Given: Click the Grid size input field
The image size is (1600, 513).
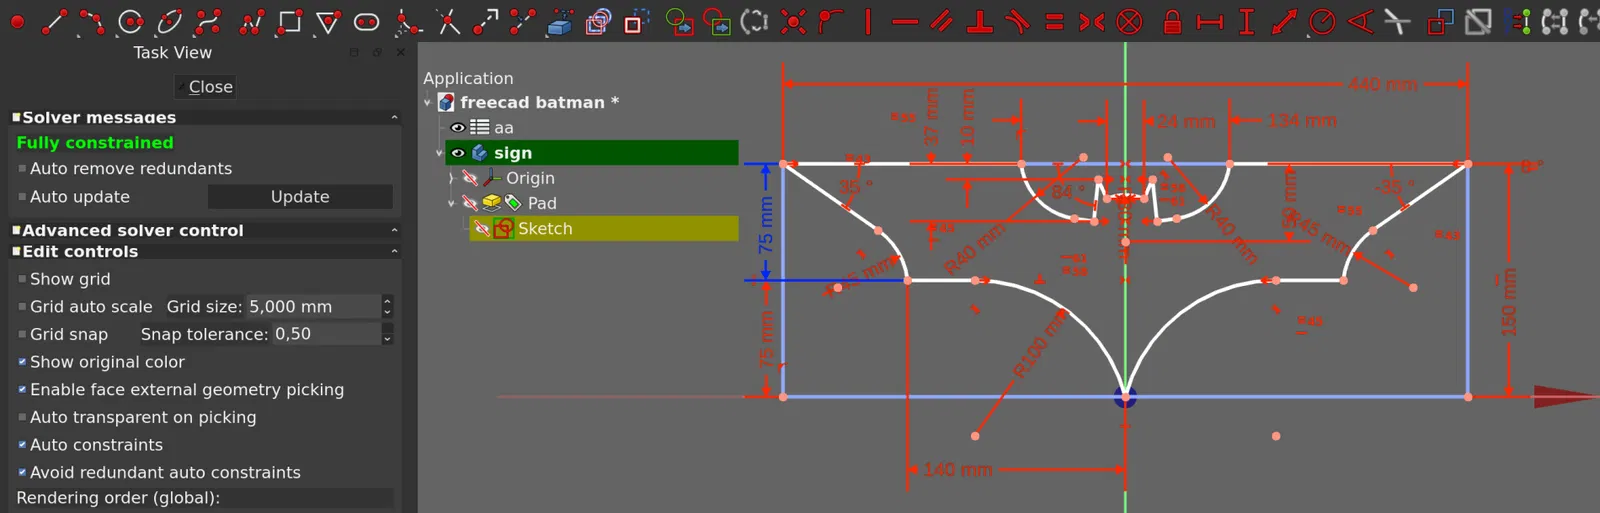Looking at the screenshot, I should click(x=313, y=307).
